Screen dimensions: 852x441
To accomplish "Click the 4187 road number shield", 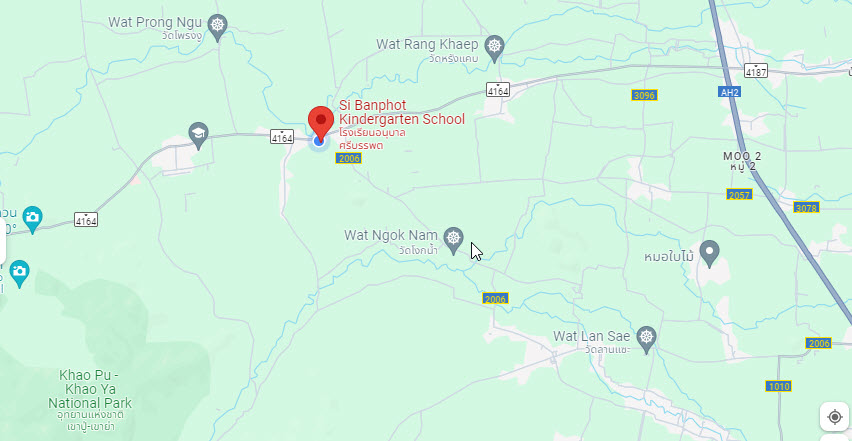I will pyautogui.click(x=756, y=71).
